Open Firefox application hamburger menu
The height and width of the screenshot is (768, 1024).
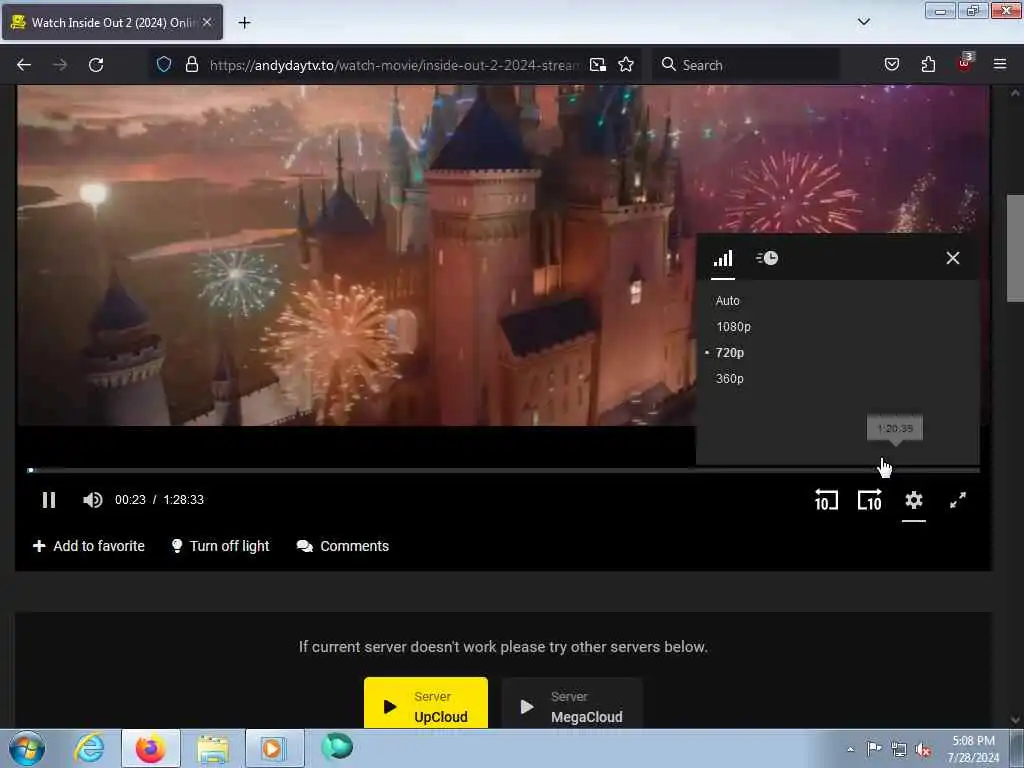(1000, 65)
